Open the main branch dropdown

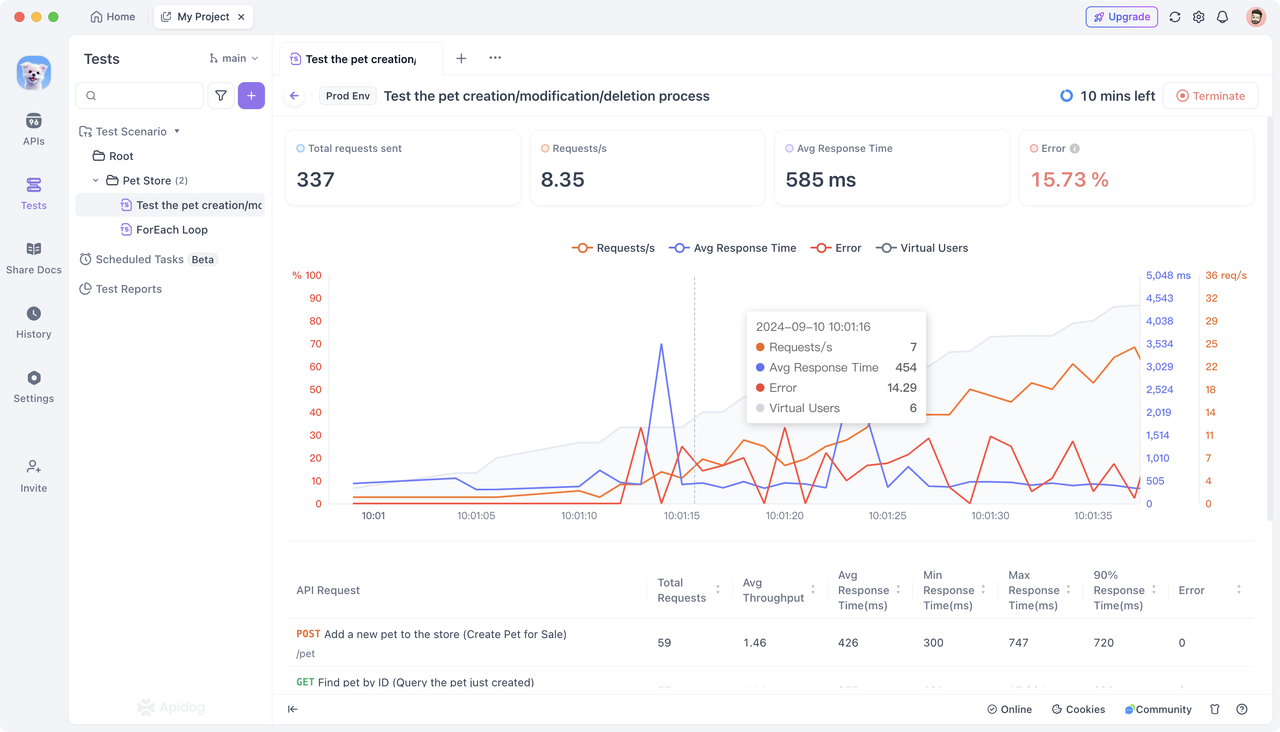(234, 59)
